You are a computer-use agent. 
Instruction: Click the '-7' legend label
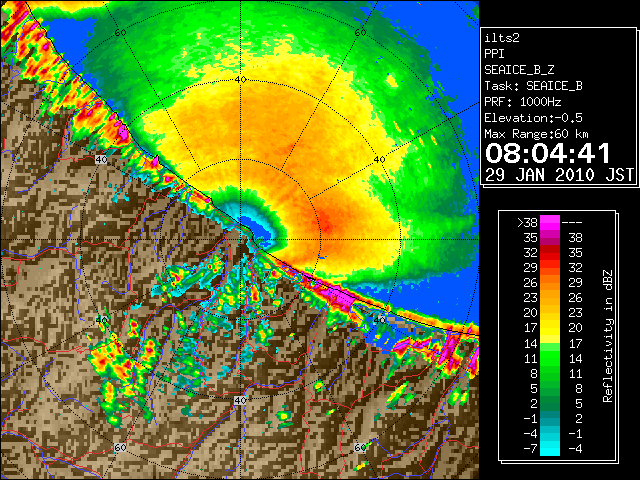click(530, 449)
